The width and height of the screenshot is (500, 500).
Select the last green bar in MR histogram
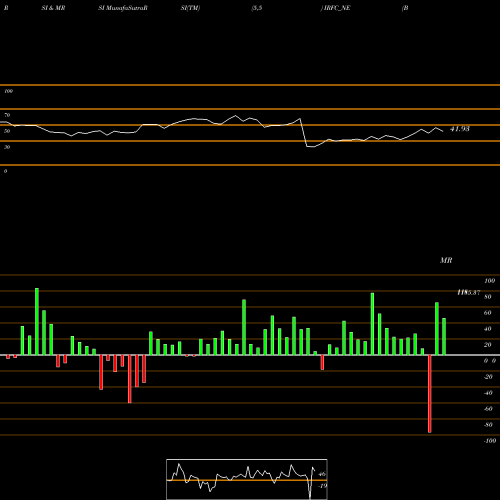(x=444, y=336)
